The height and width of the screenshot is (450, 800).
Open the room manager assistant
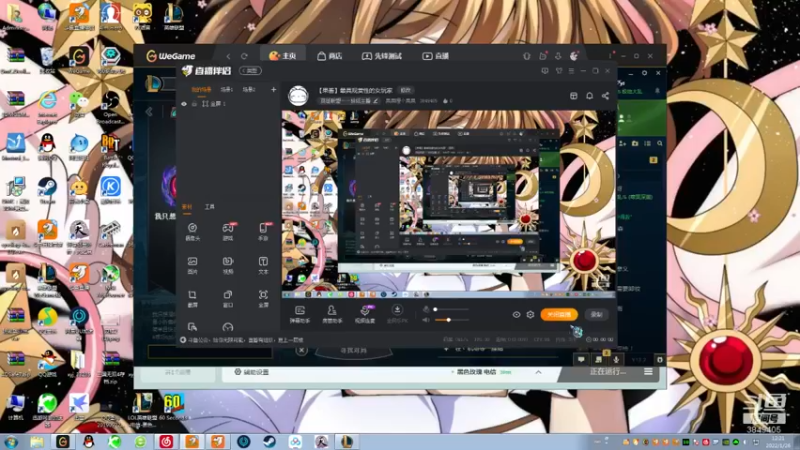(332, 314)
